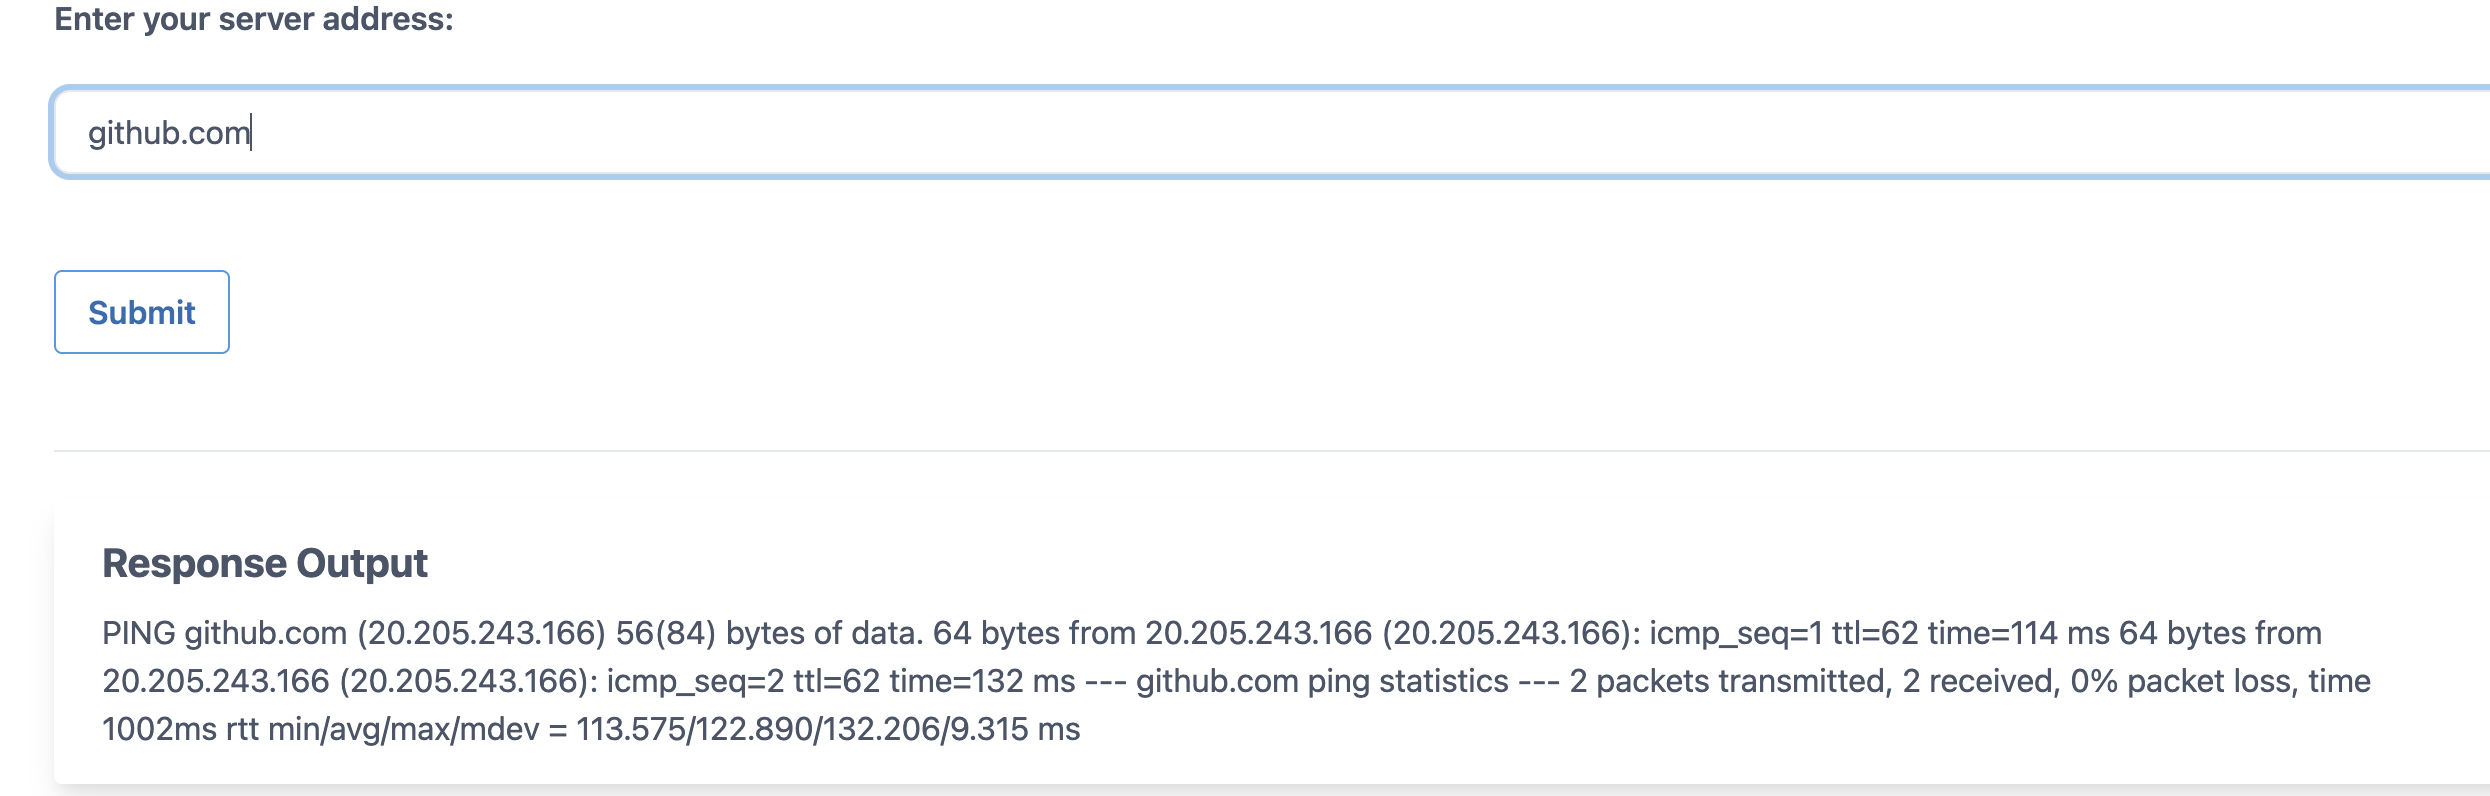Click the 'Enter your server address:' label
This screenshot has width=2490, height=796.
[x=254, y=19]
